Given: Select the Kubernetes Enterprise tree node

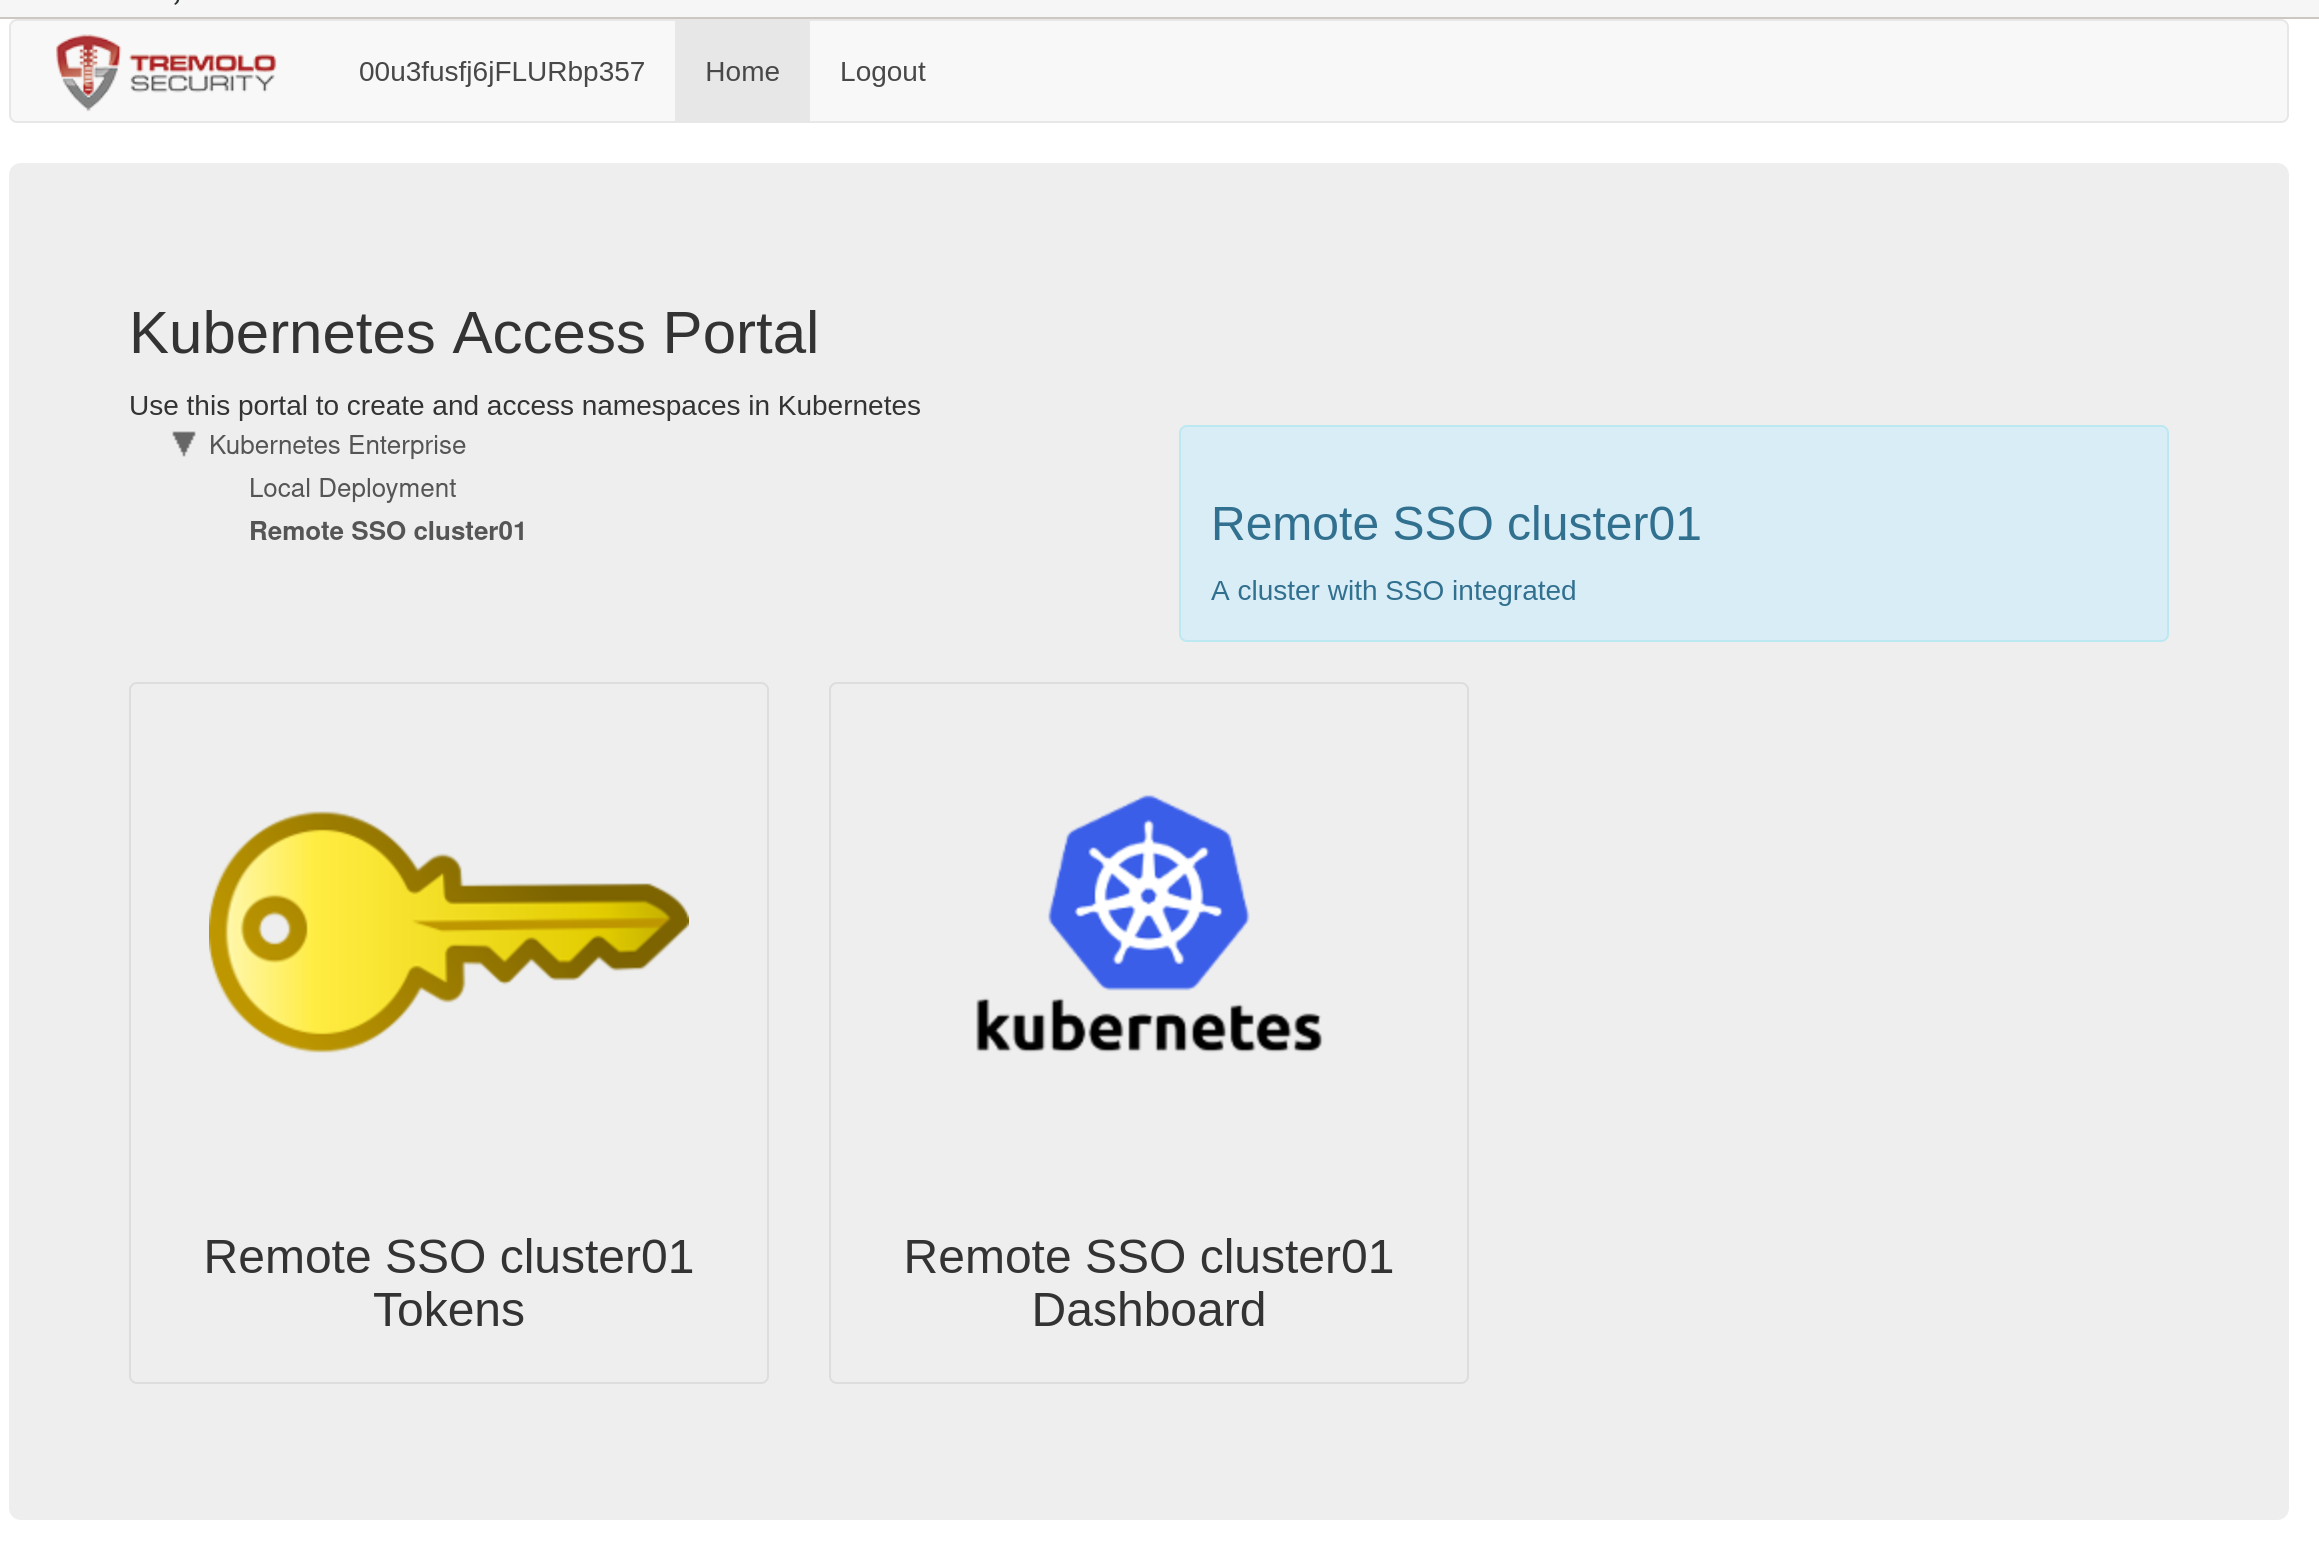Looking at the screenshot, I should 337,445.
